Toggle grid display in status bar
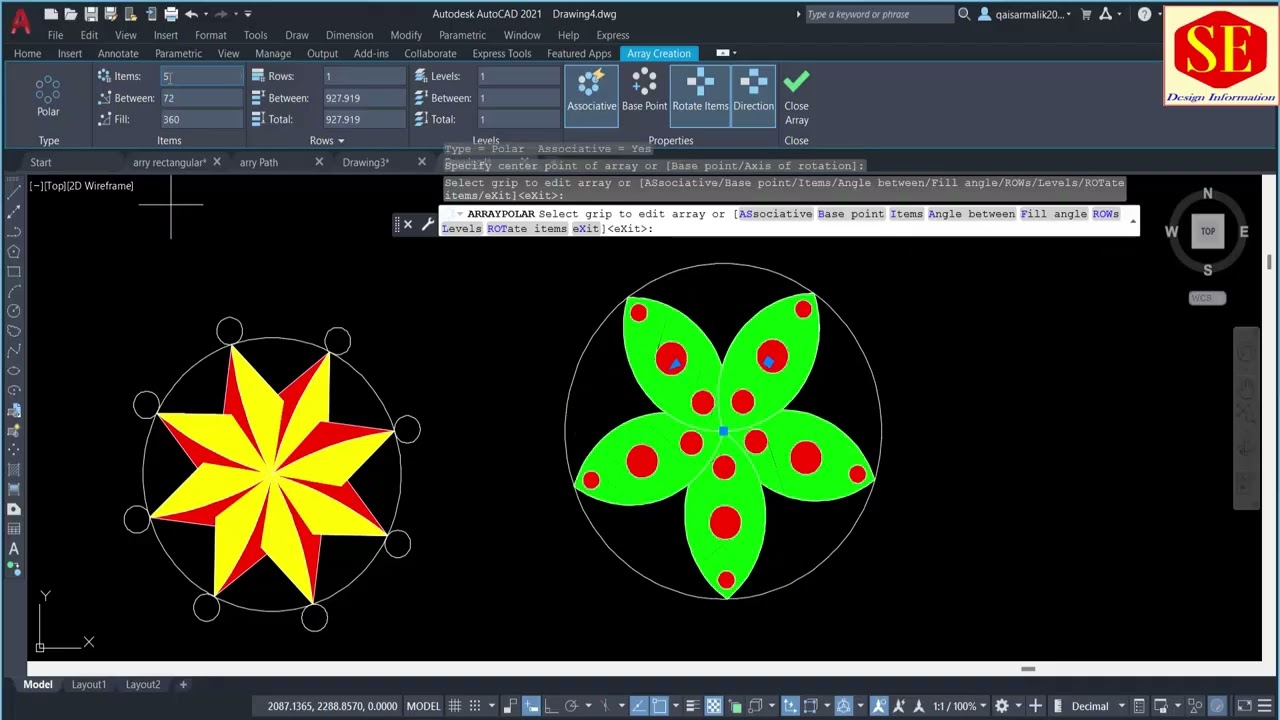The height and width of the screenshot is (720, 1280). coord(455,706)
